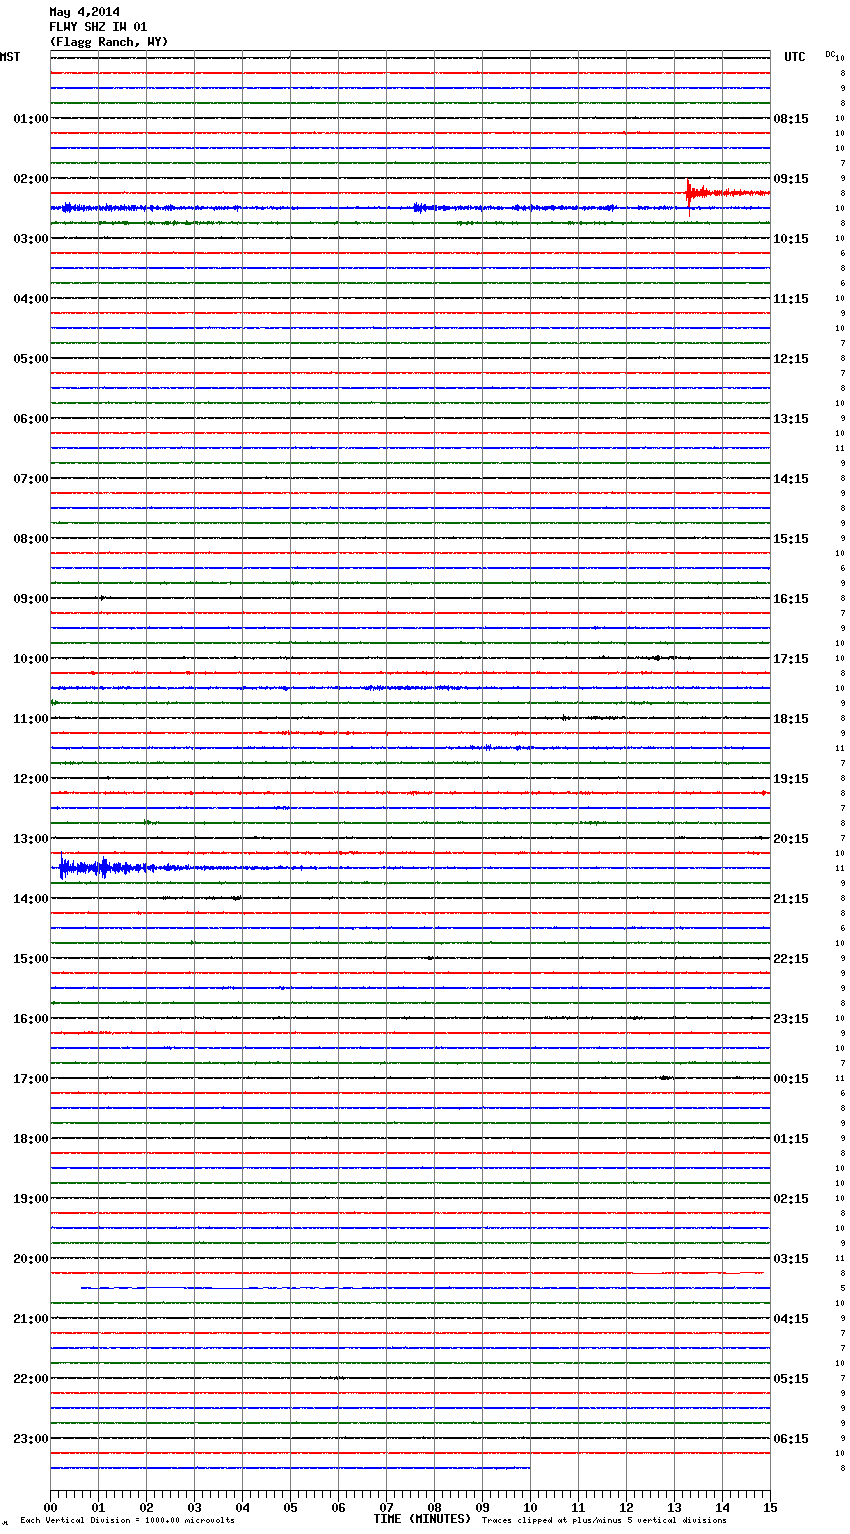850x1534 pixels.
Task: Click the MST time label '12:00'
Action: pos(31,779)
